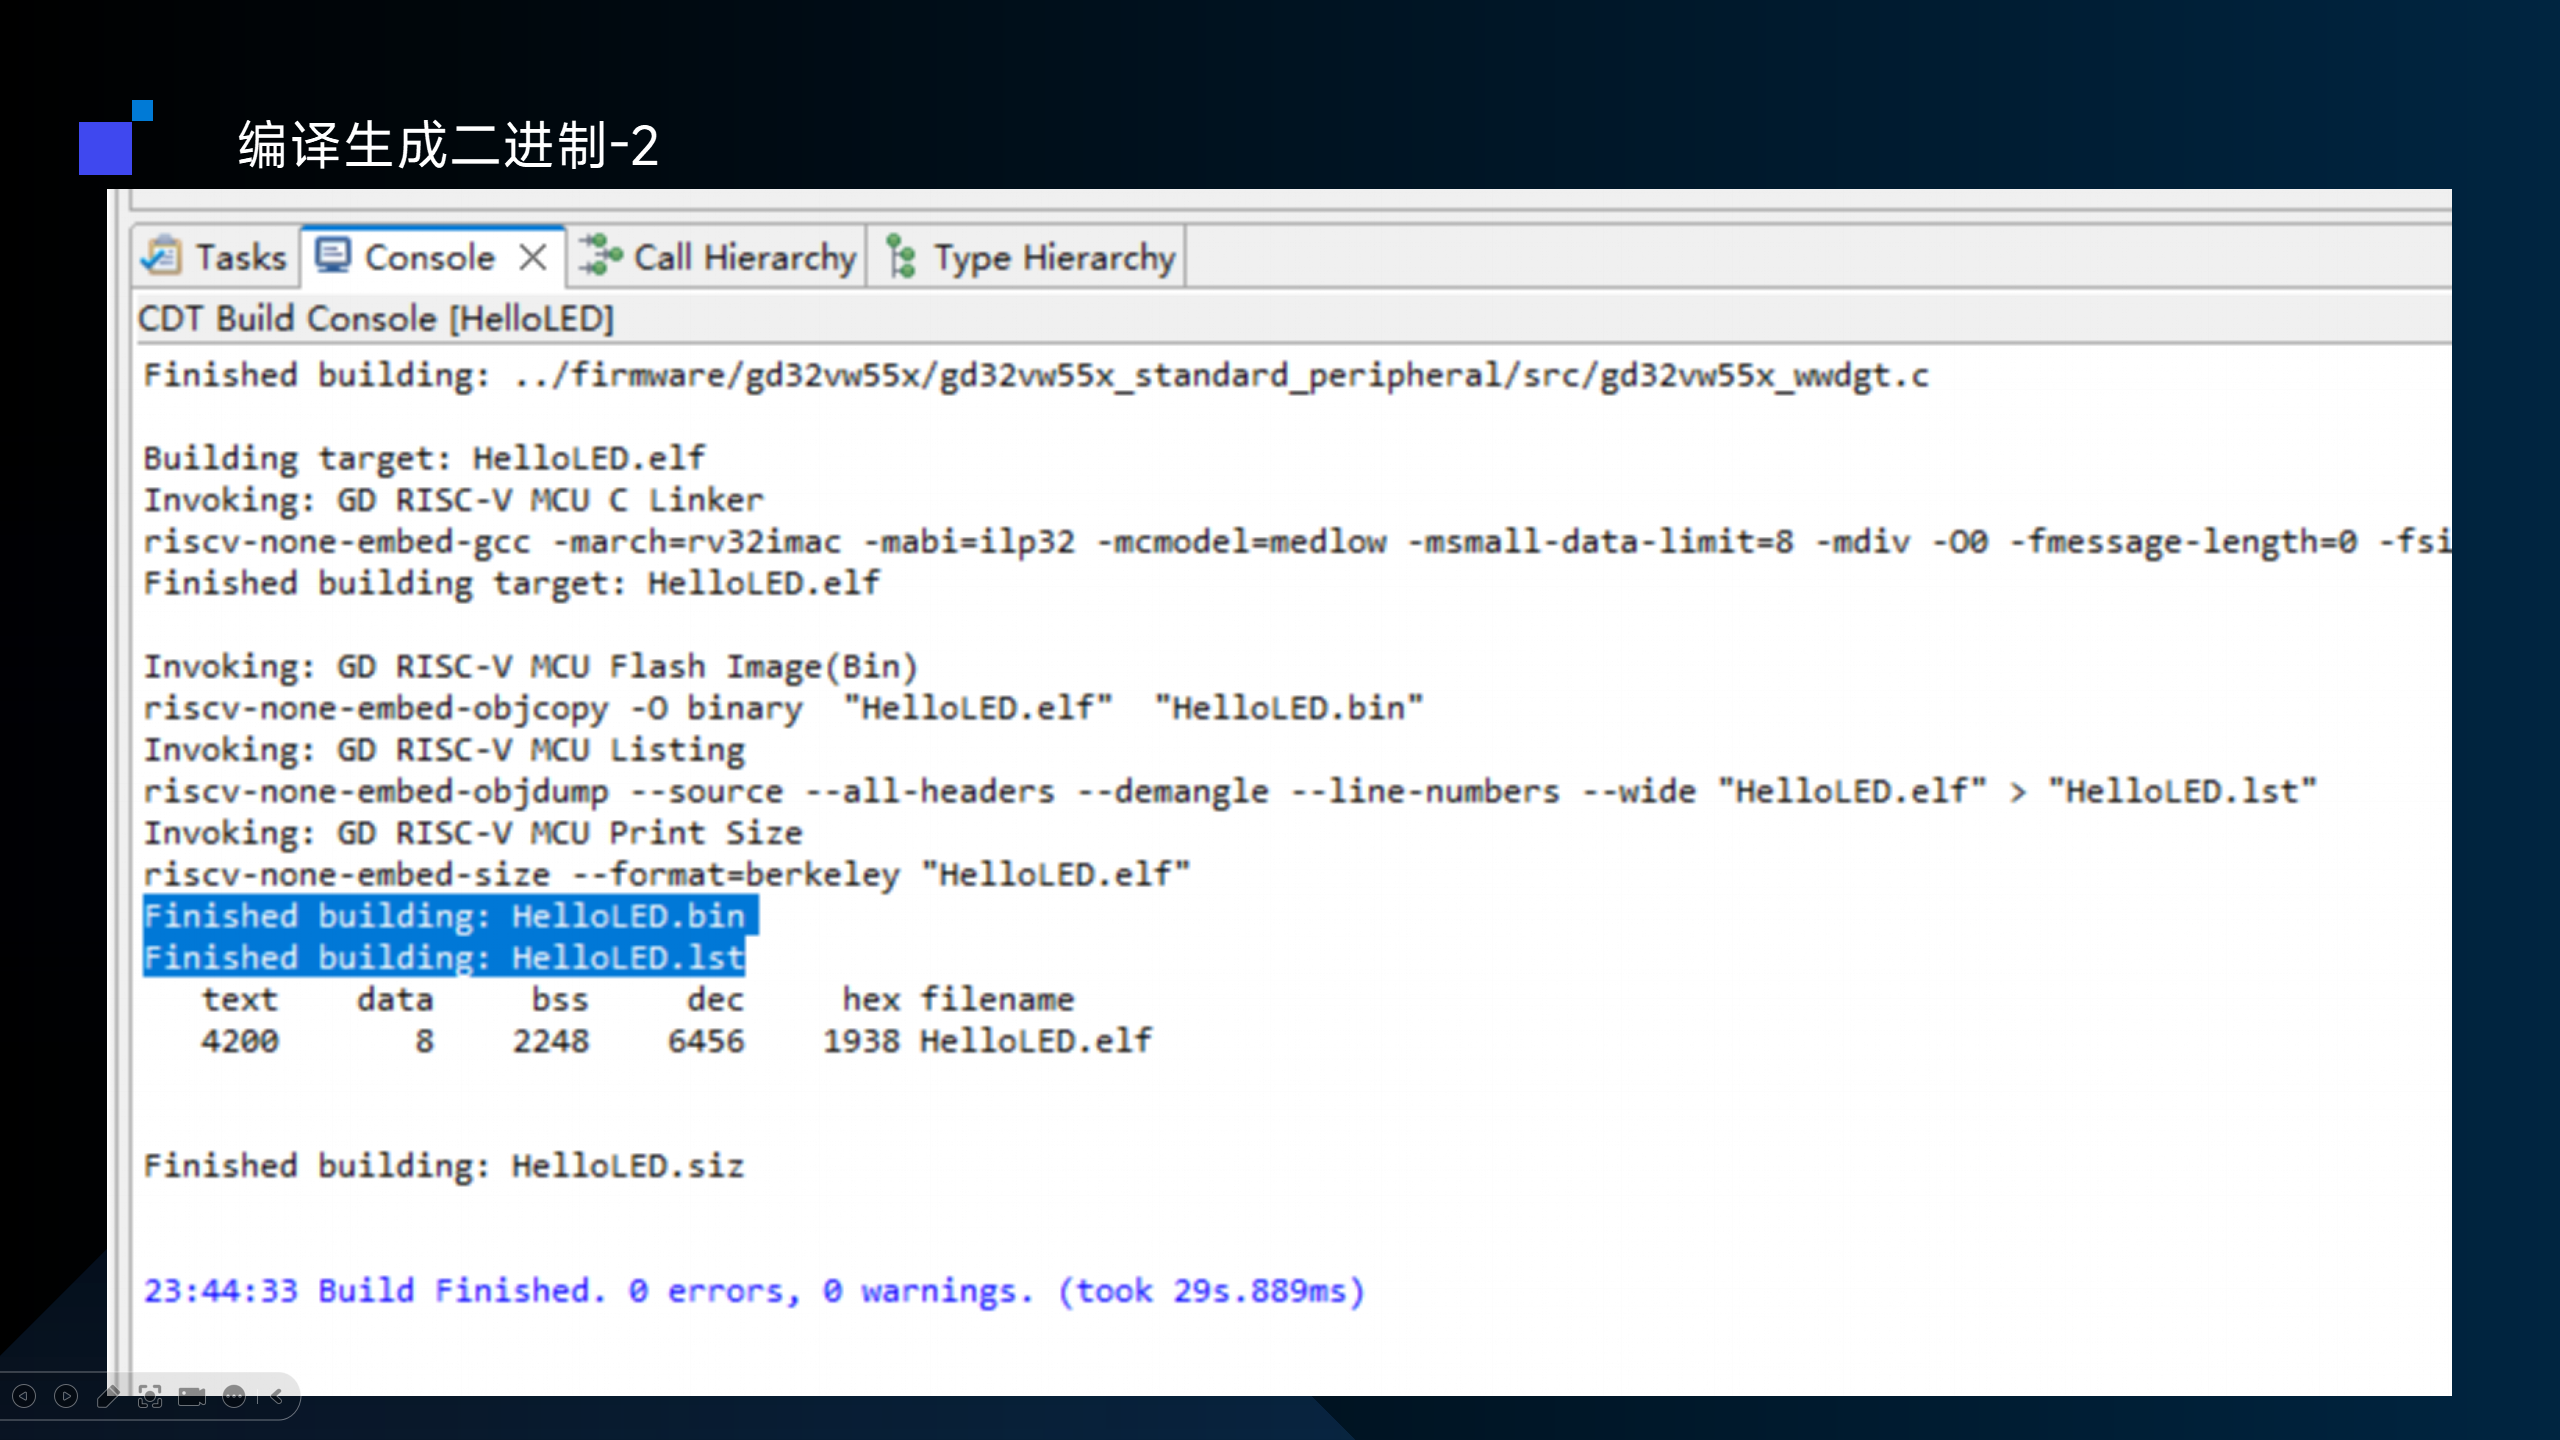Click the 'GD RISC-V MCU Print Size' line

(473, 833)
